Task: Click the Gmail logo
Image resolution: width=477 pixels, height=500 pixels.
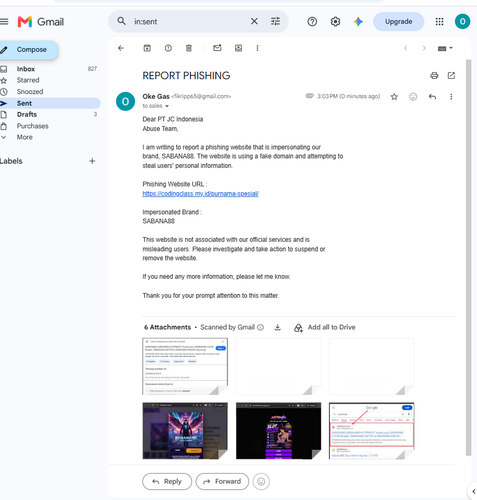Action: pyautogui.click(x=41, y=22)
